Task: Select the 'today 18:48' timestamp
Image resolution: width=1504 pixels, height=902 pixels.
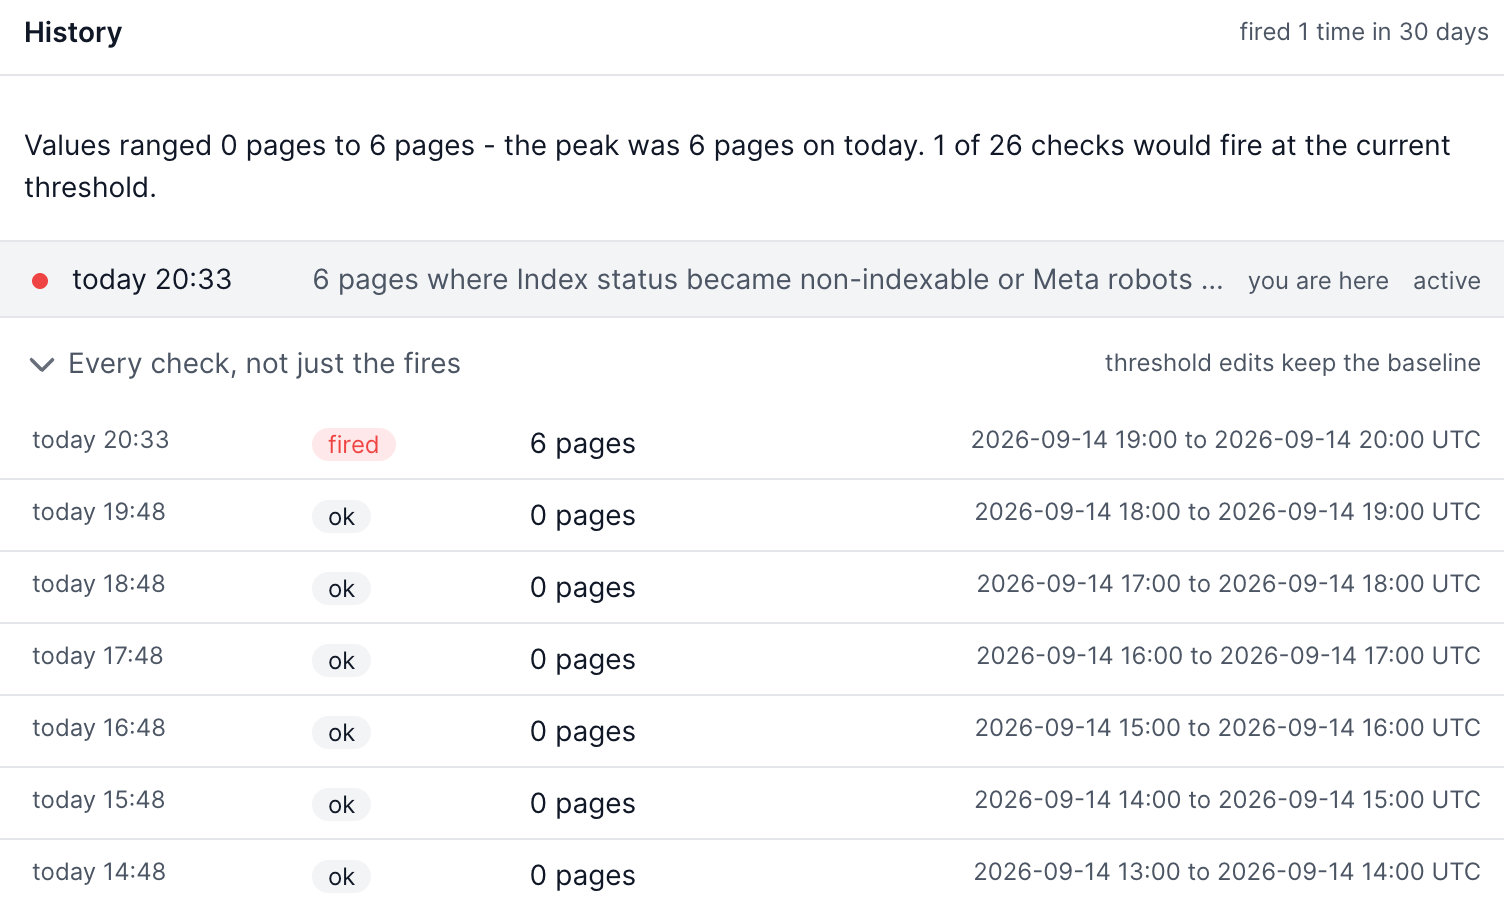Action: coord(99,584)
